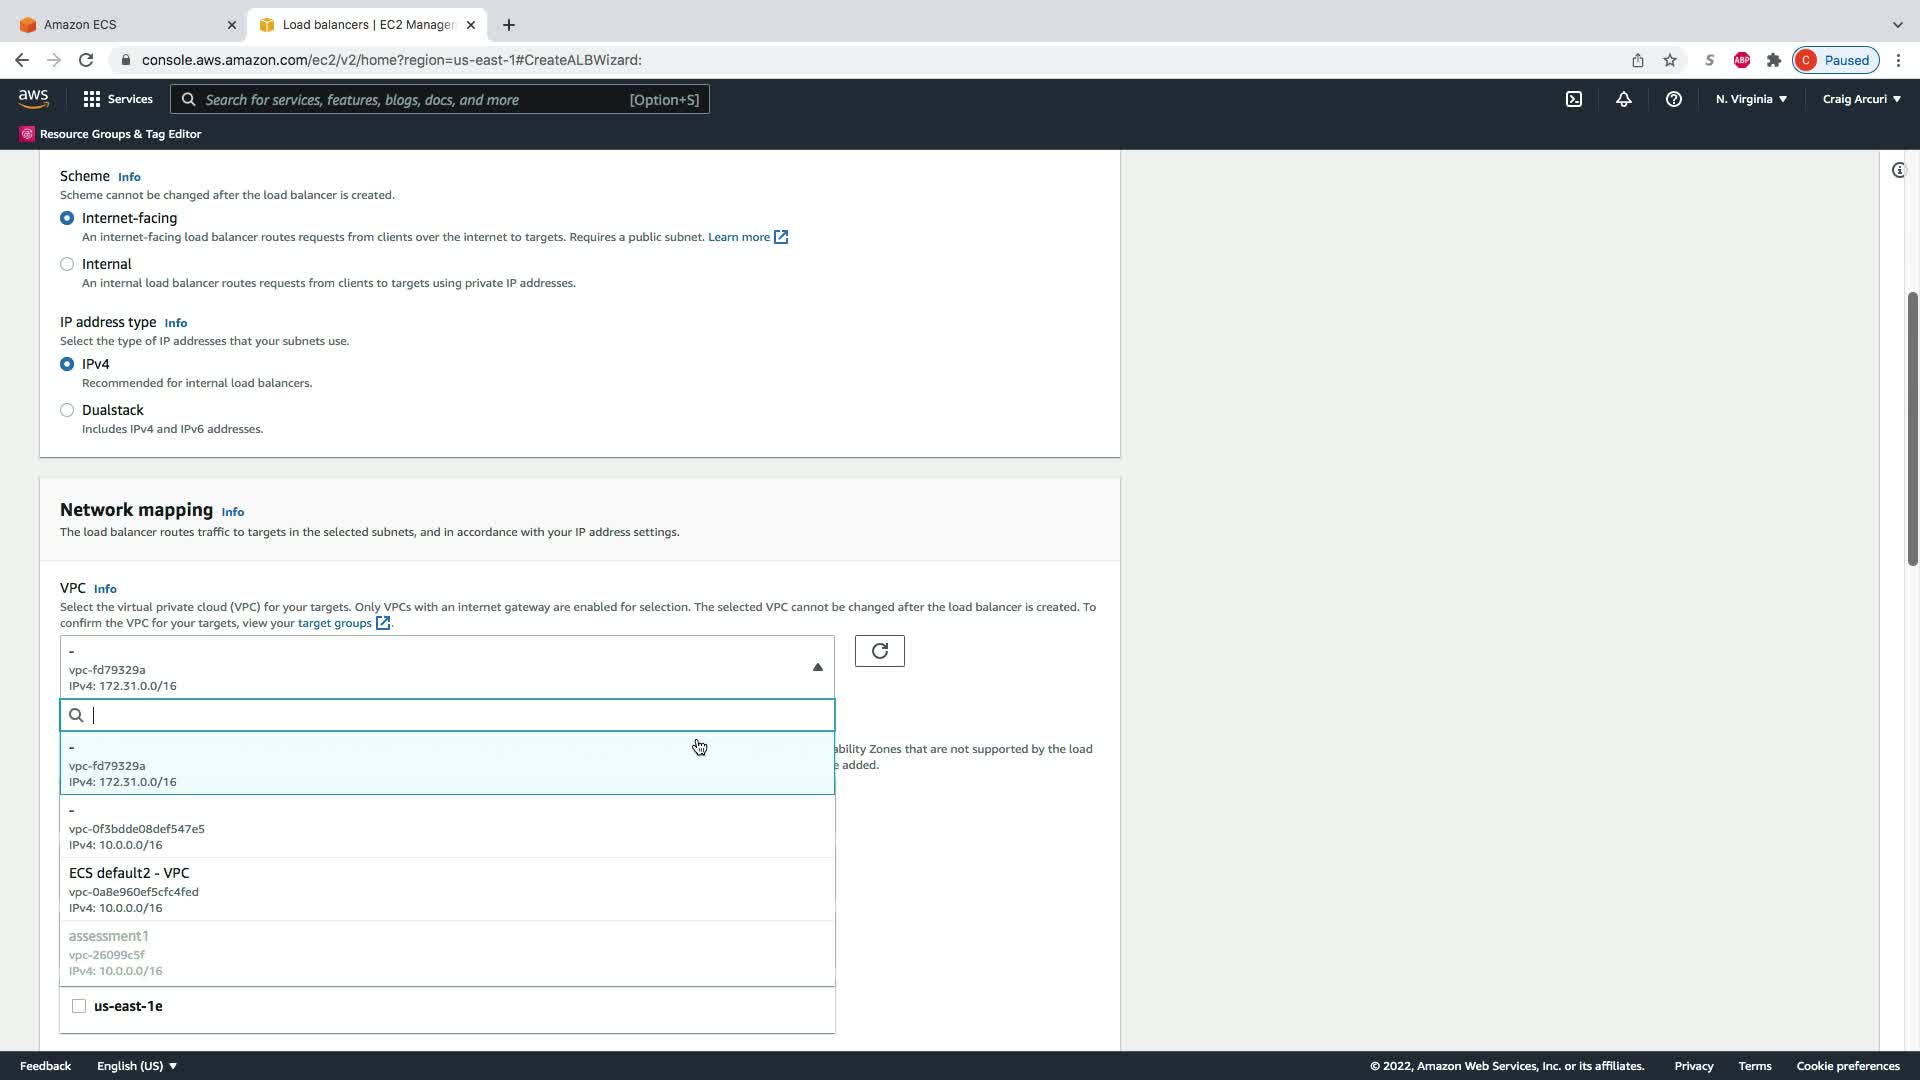Select Dualstack IP address type
Viewport: 1920px width, 1080px height.
tap(67, 410)
